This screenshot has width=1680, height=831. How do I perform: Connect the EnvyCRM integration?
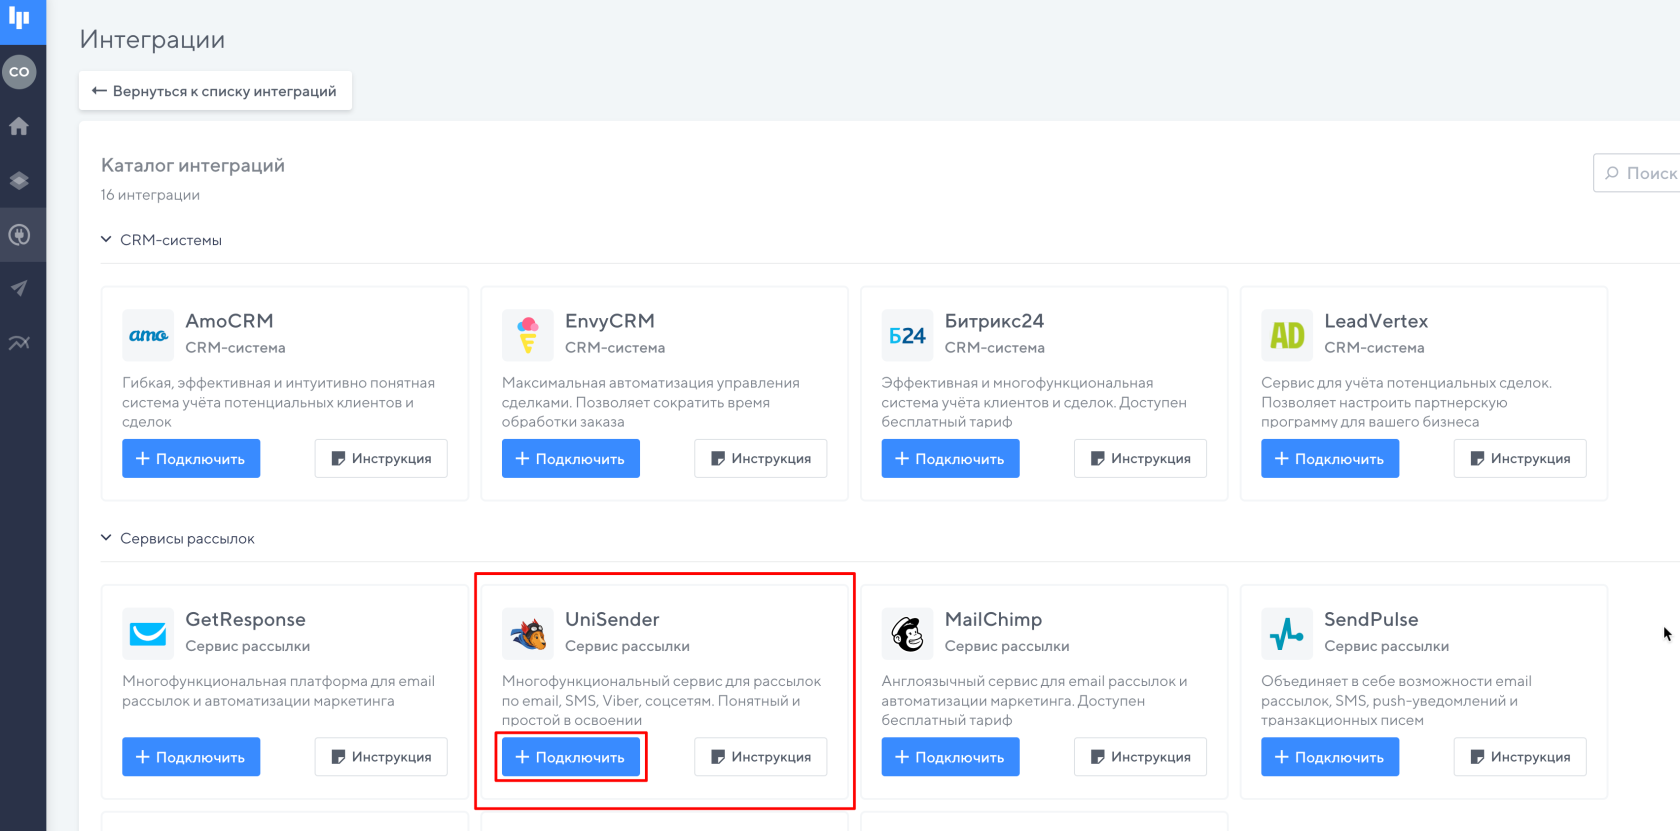pos(571,458)
